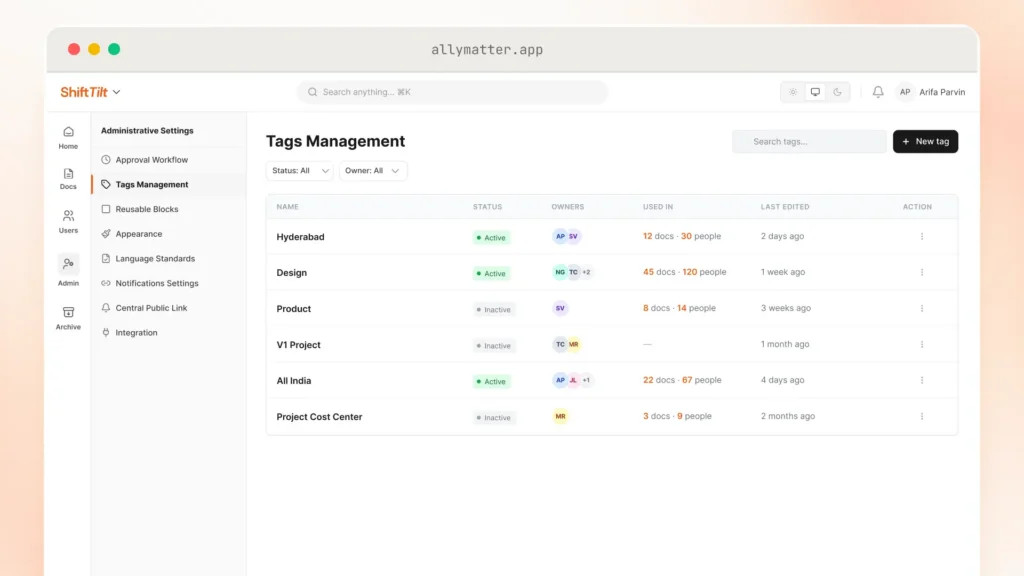Open the Archive section in sidebar
This screenshot has width=1024, height=576.
click(68, 318)
